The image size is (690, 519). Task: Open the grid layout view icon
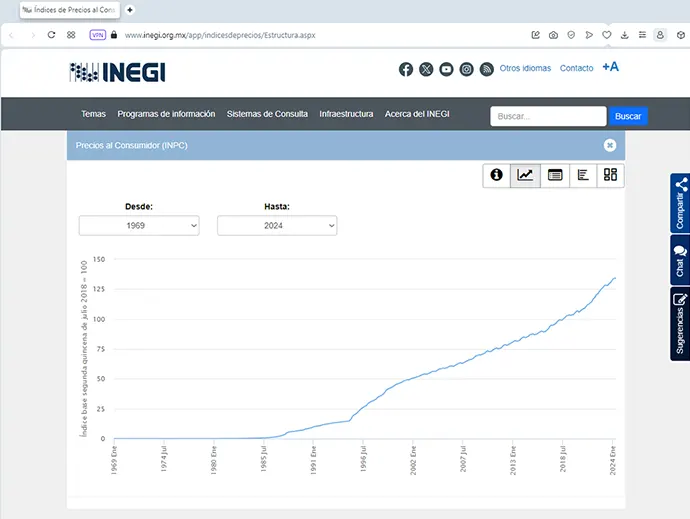click(x=610, y=175)
